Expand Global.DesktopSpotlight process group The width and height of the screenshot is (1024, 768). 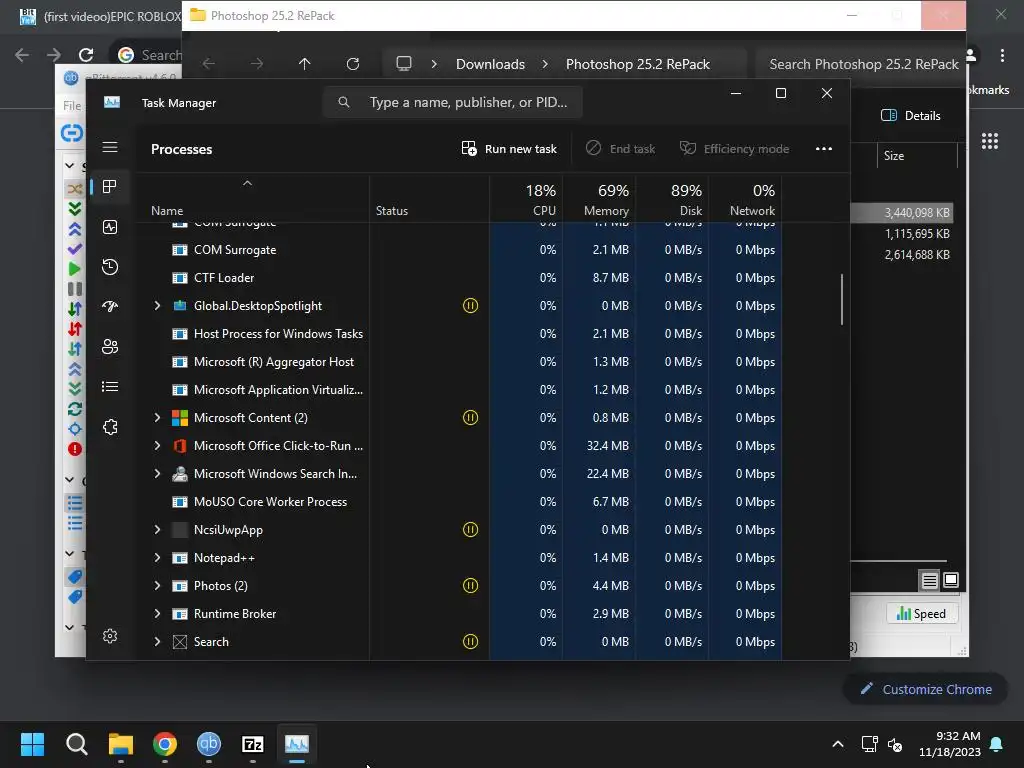[x=157, y=306]
